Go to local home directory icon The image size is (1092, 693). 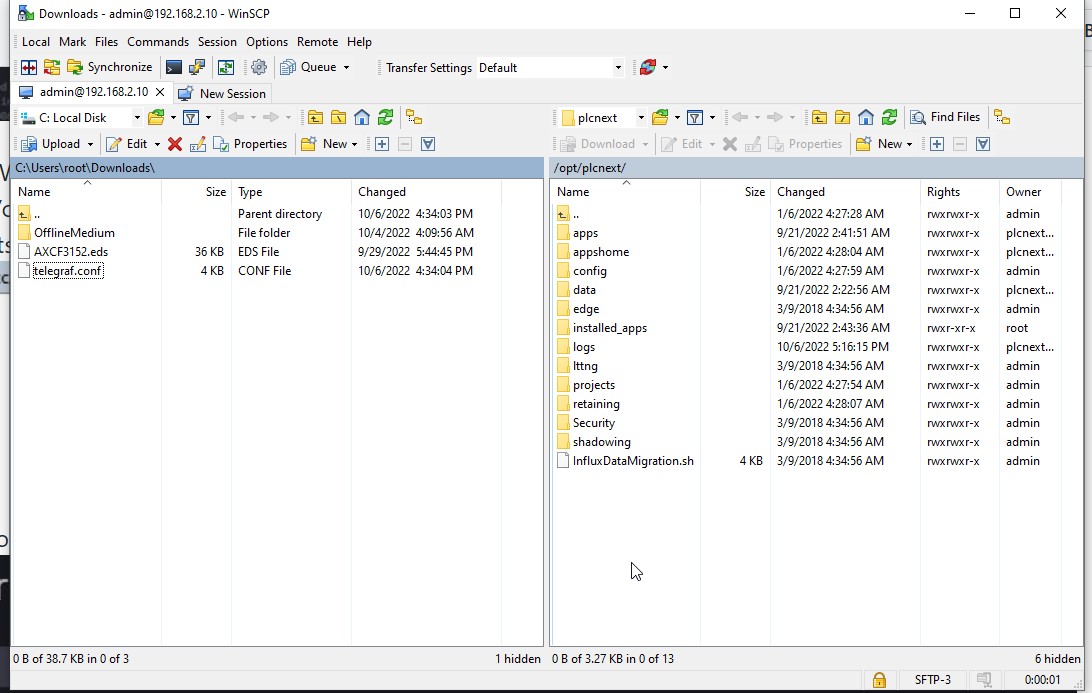point(361,118)
